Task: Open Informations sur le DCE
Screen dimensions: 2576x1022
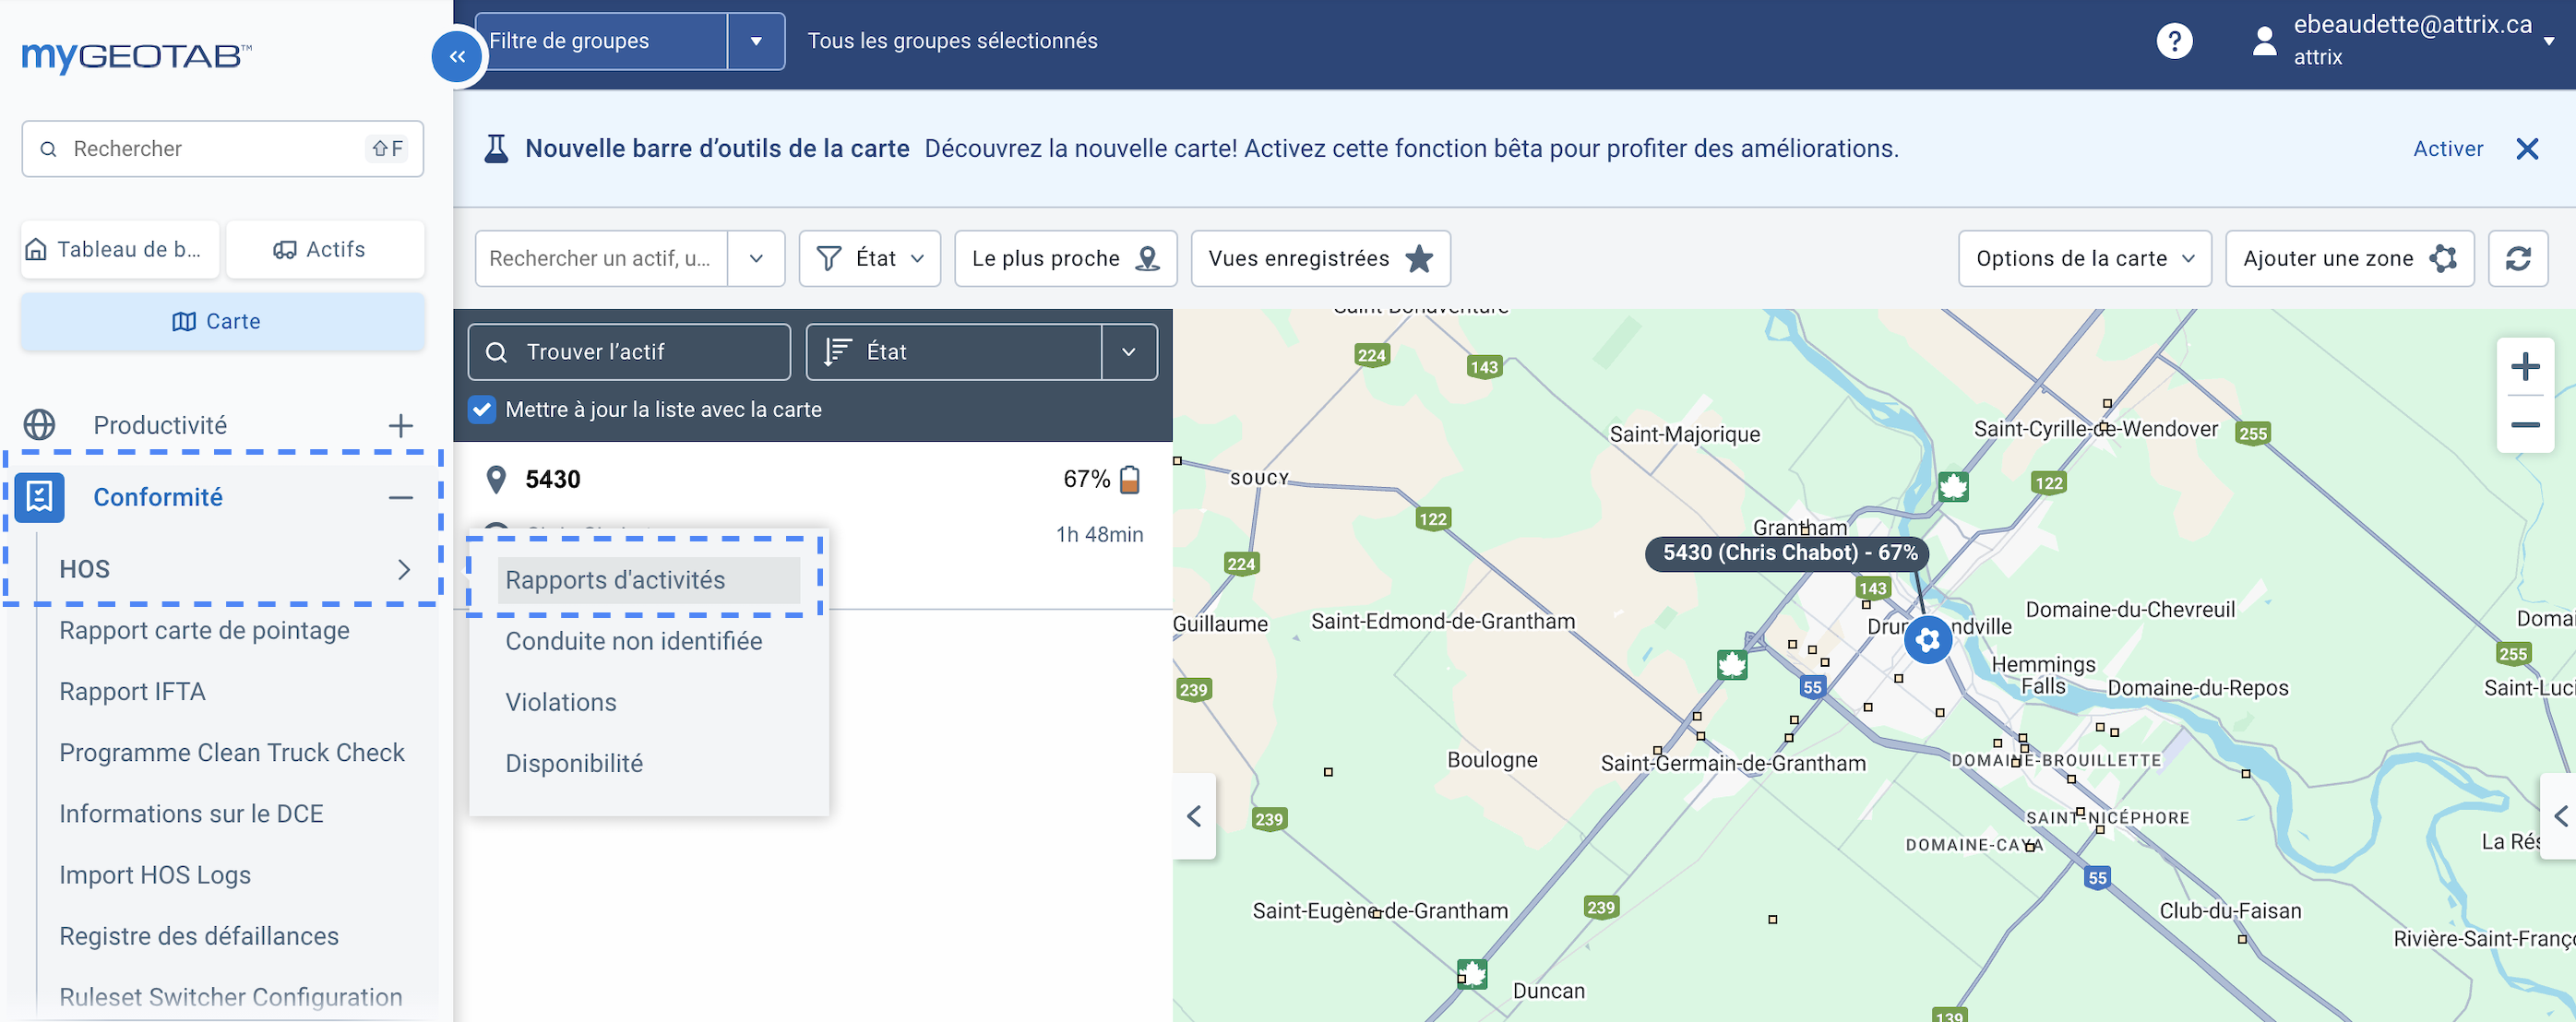Action: (x=191, y=814)
